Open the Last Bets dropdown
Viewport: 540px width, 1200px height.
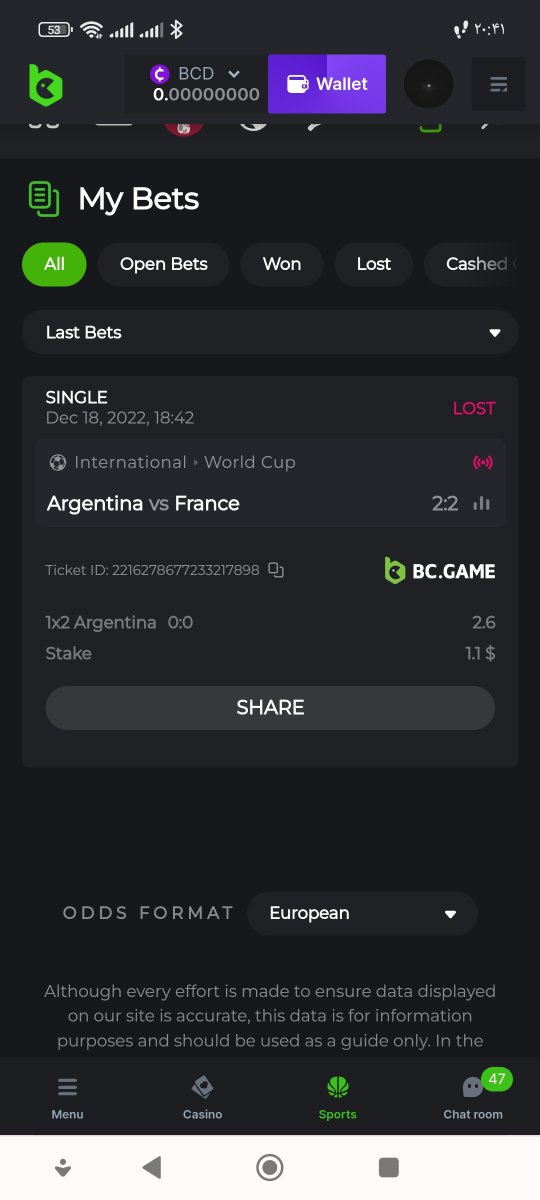(x=270, y=332)
